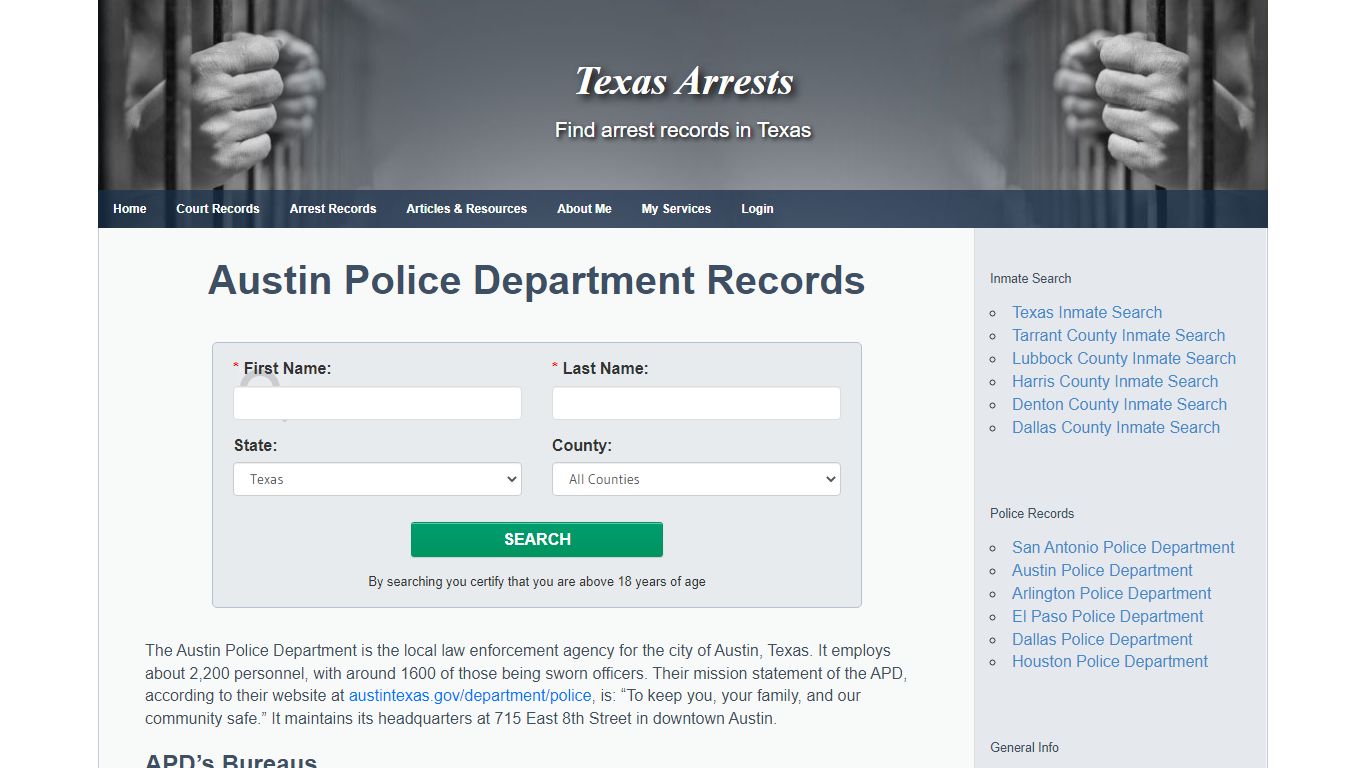This screenshot has height=768, width=1366.
Task: Expand the State dropdown showing Texas
Action: coord(377,479)
